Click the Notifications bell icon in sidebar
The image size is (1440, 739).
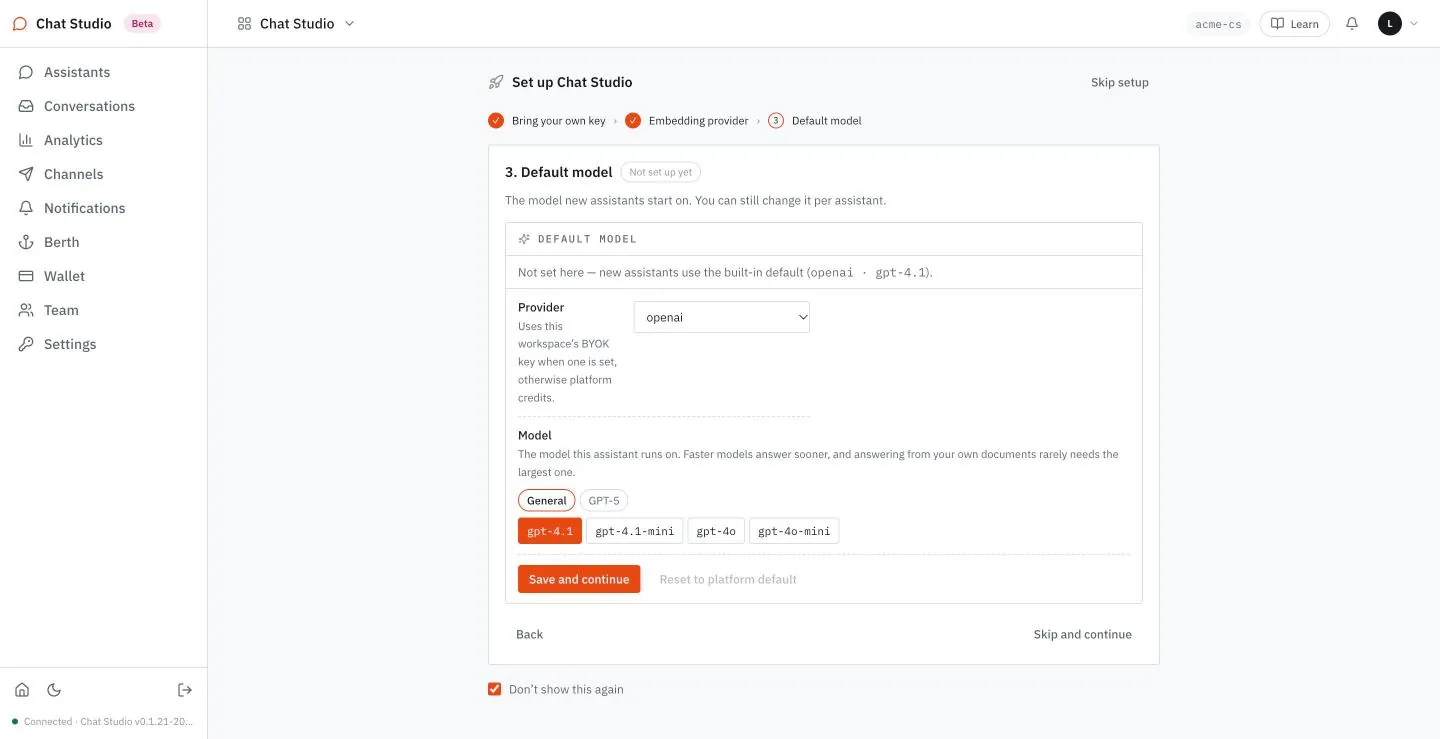pos(26,208)
